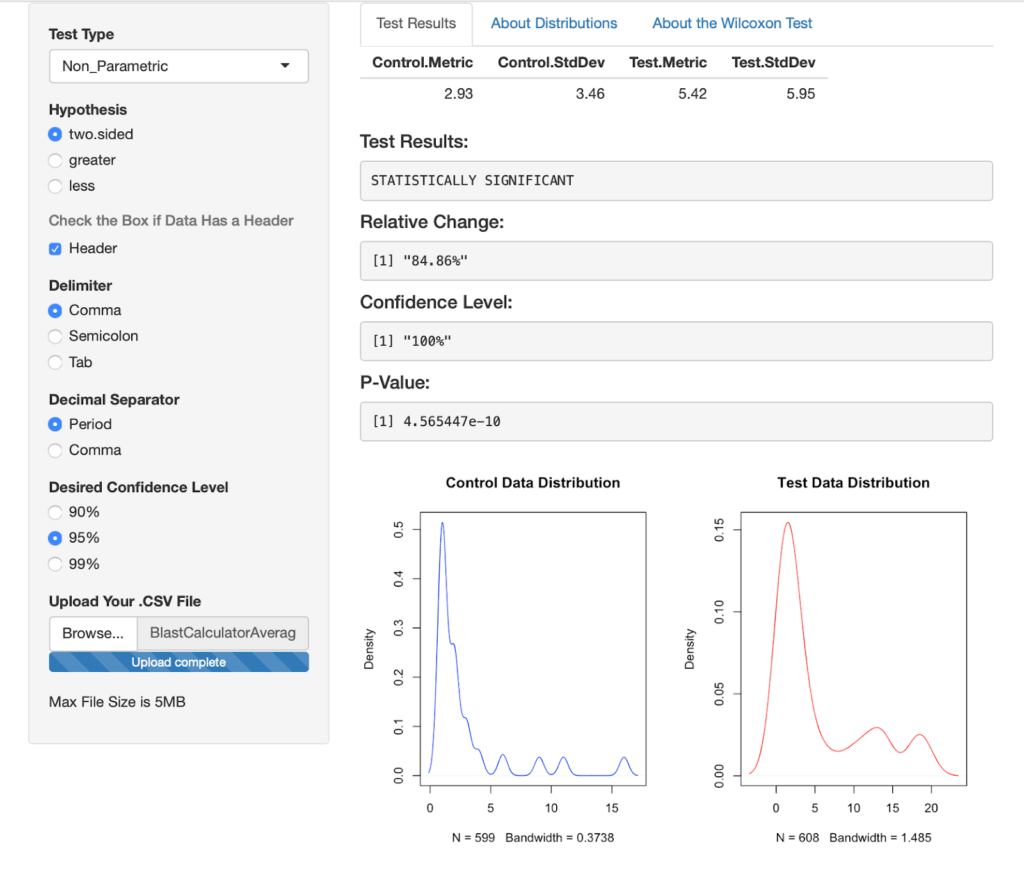Open the About the Wilcoxon Test tab
This screenshot has width=1024, height=878.
732,23
